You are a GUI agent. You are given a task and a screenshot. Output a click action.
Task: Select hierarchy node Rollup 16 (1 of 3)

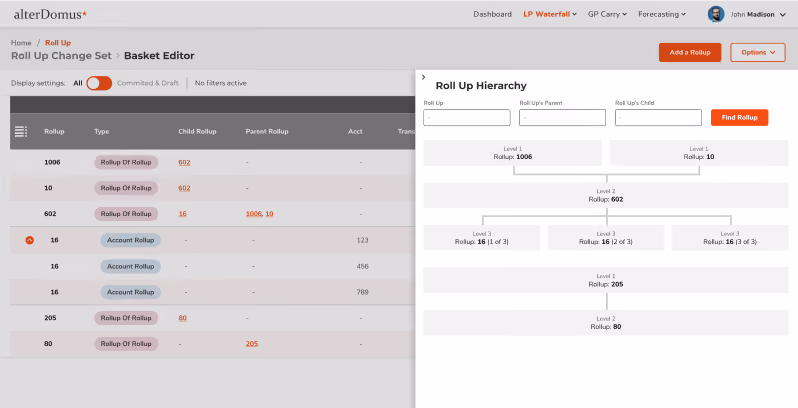481,238
